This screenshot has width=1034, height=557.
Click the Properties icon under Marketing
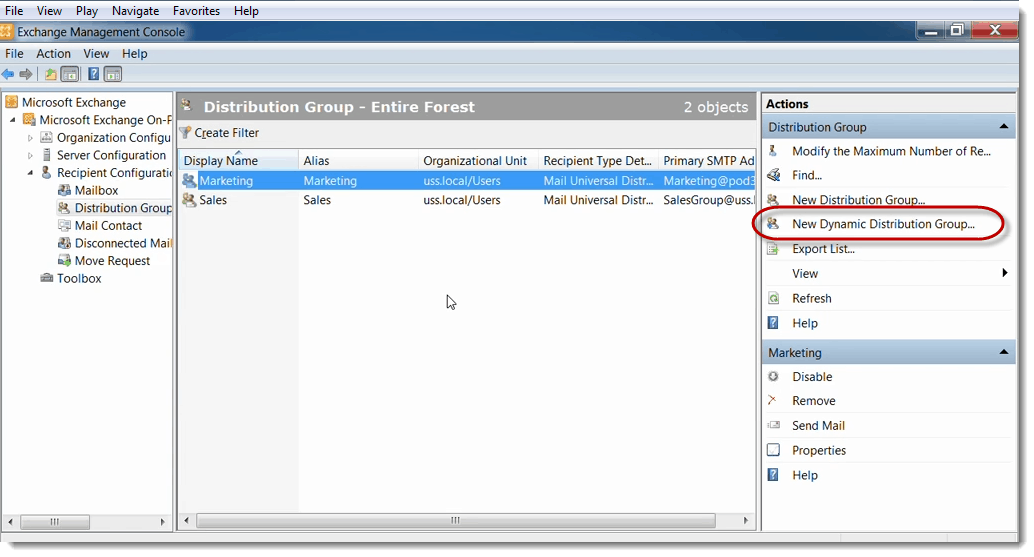coord(774,450)
